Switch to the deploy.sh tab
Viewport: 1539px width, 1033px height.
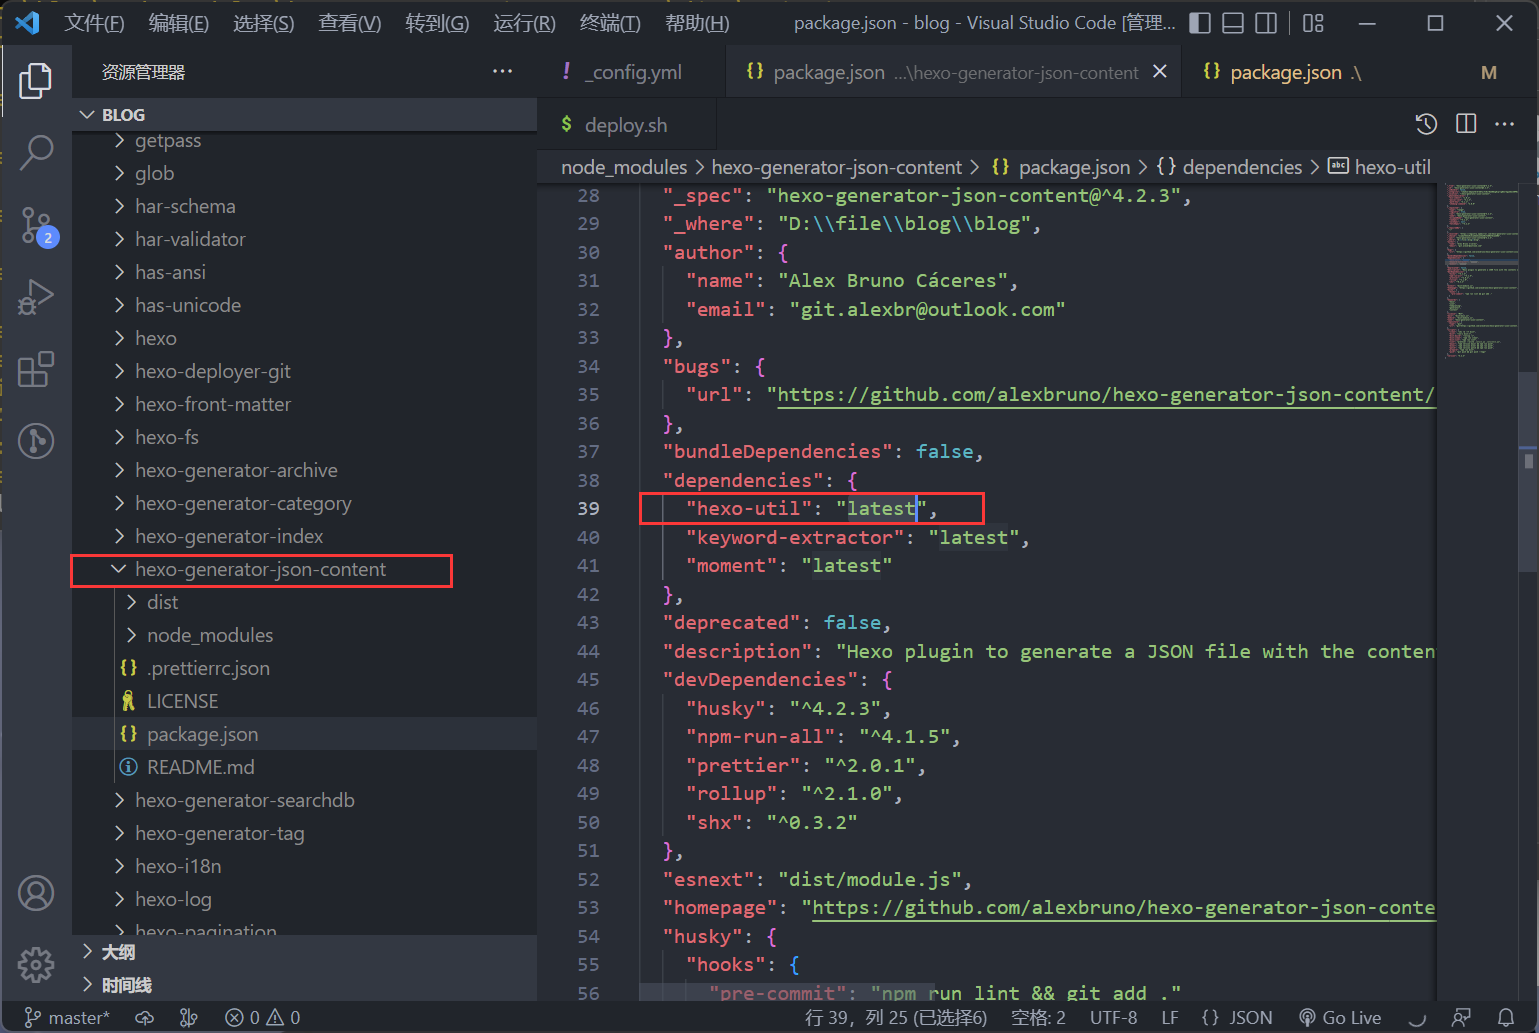tap(626, 124)
